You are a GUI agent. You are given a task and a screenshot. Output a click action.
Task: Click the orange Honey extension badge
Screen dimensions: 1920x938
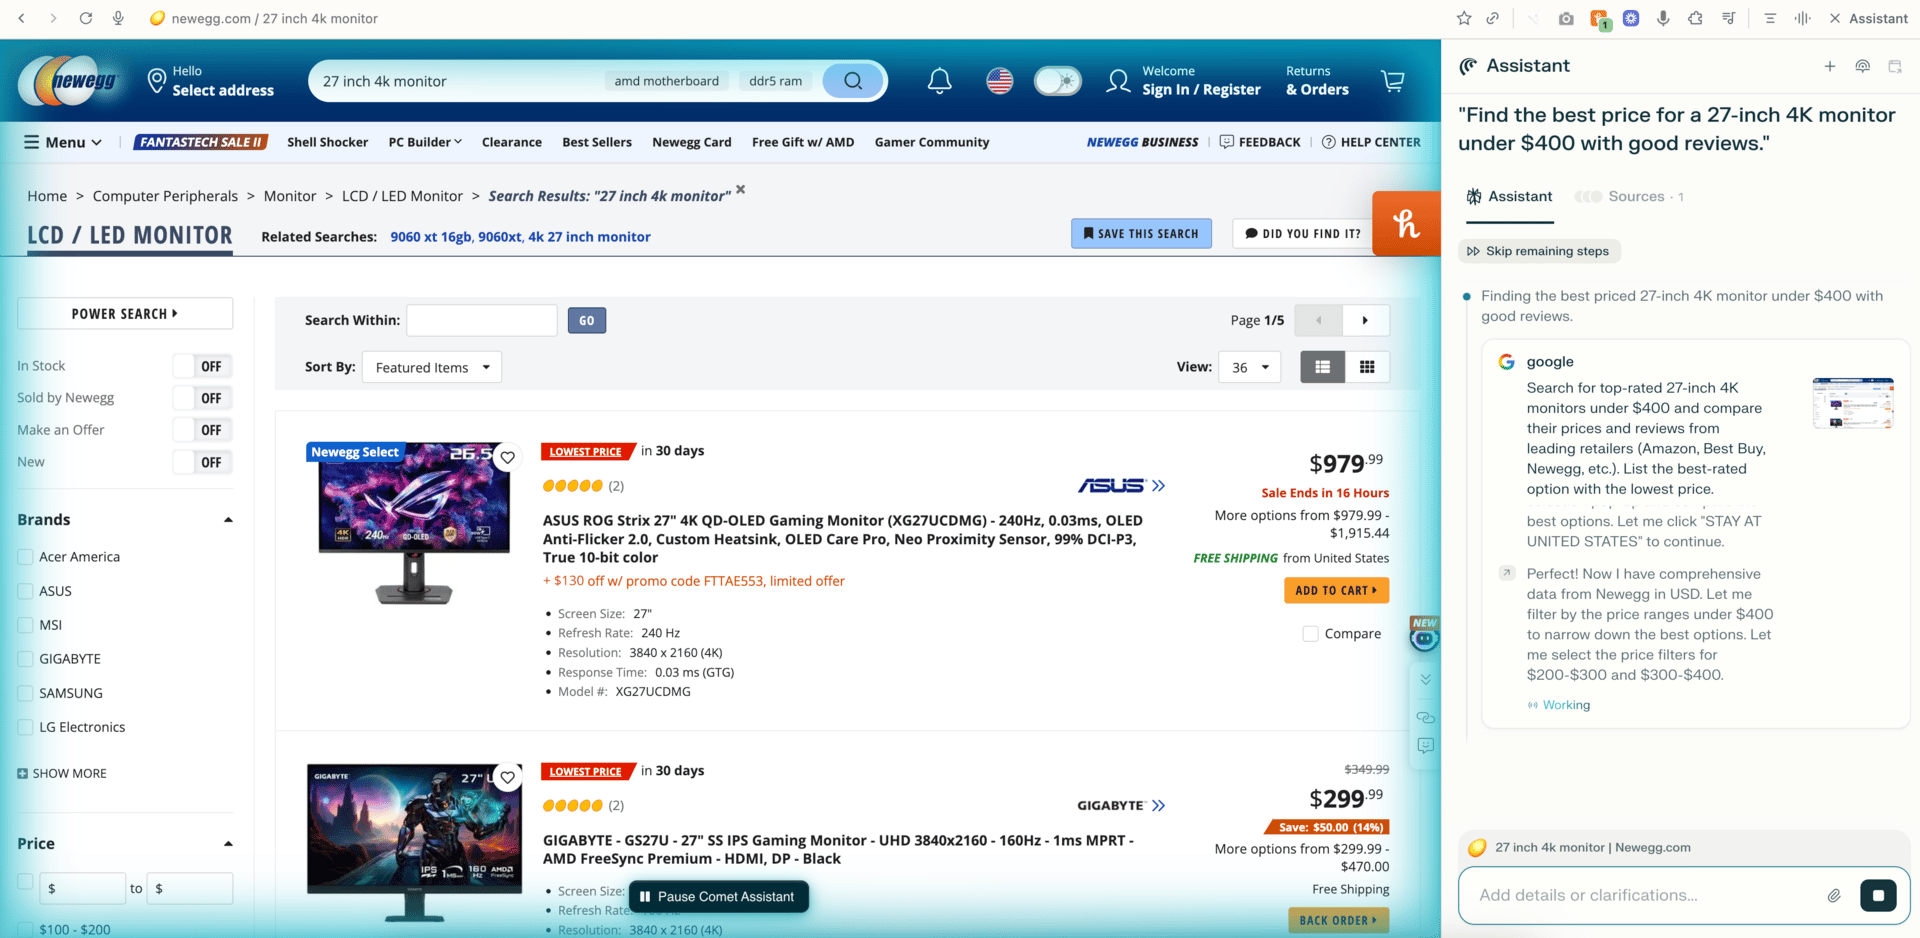coord(1406,223)
